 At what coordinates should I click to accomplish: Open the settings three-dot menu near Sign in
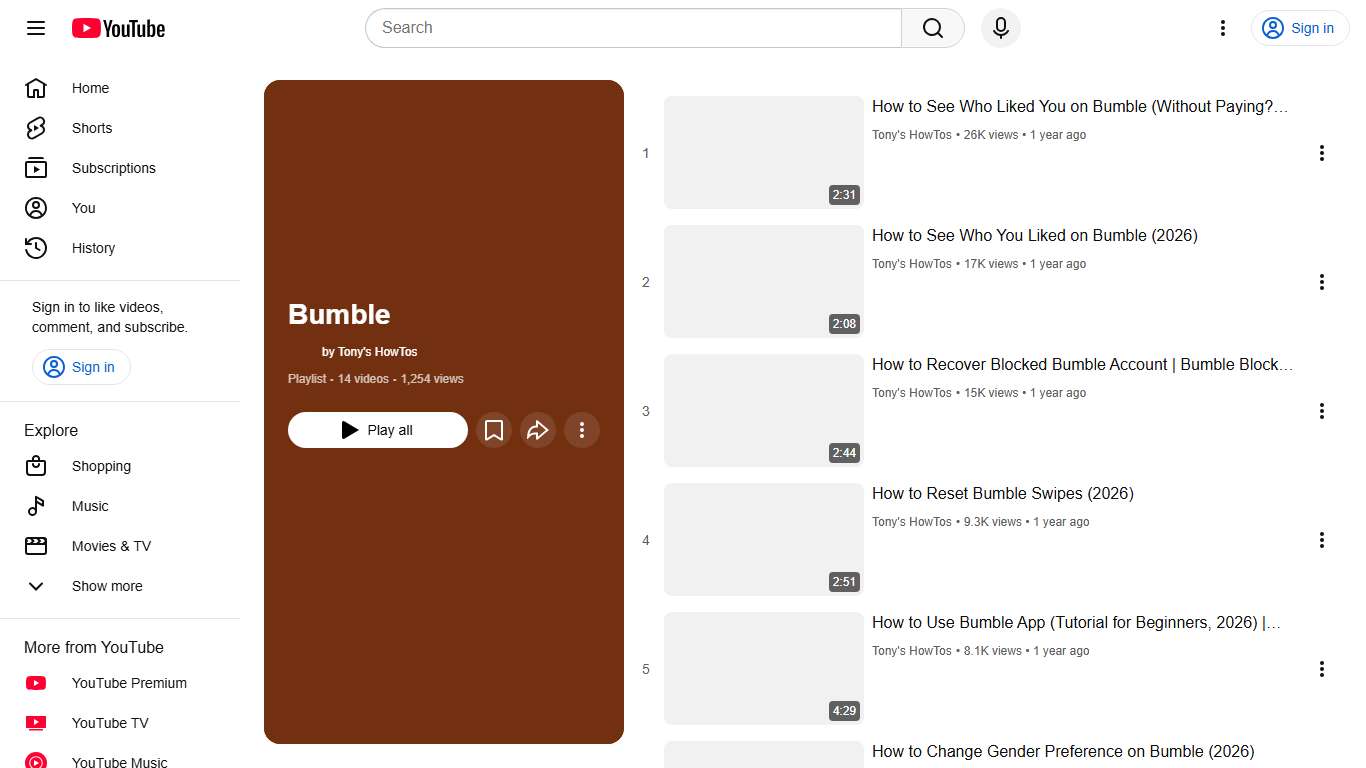click(1222, 28)
